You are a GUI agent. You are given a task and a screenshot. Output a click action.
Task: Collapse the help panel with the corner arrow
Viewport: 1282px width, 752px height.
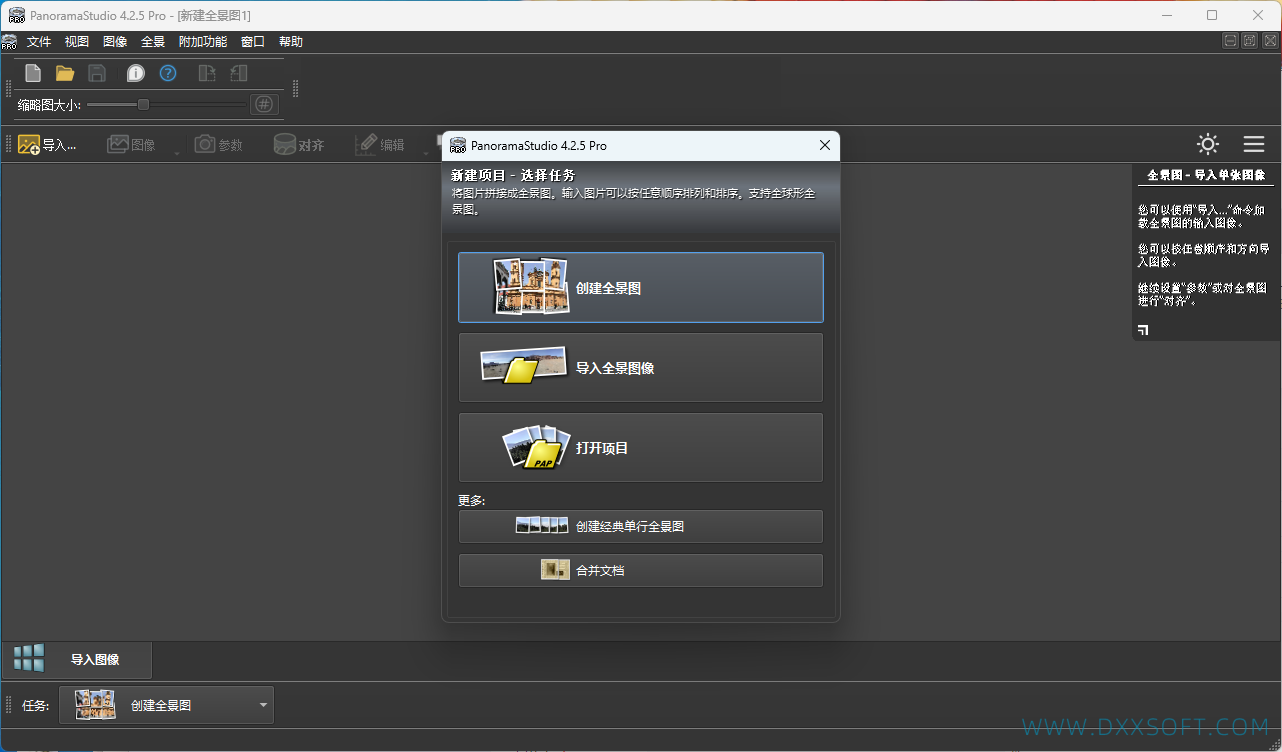point(1143,329)
